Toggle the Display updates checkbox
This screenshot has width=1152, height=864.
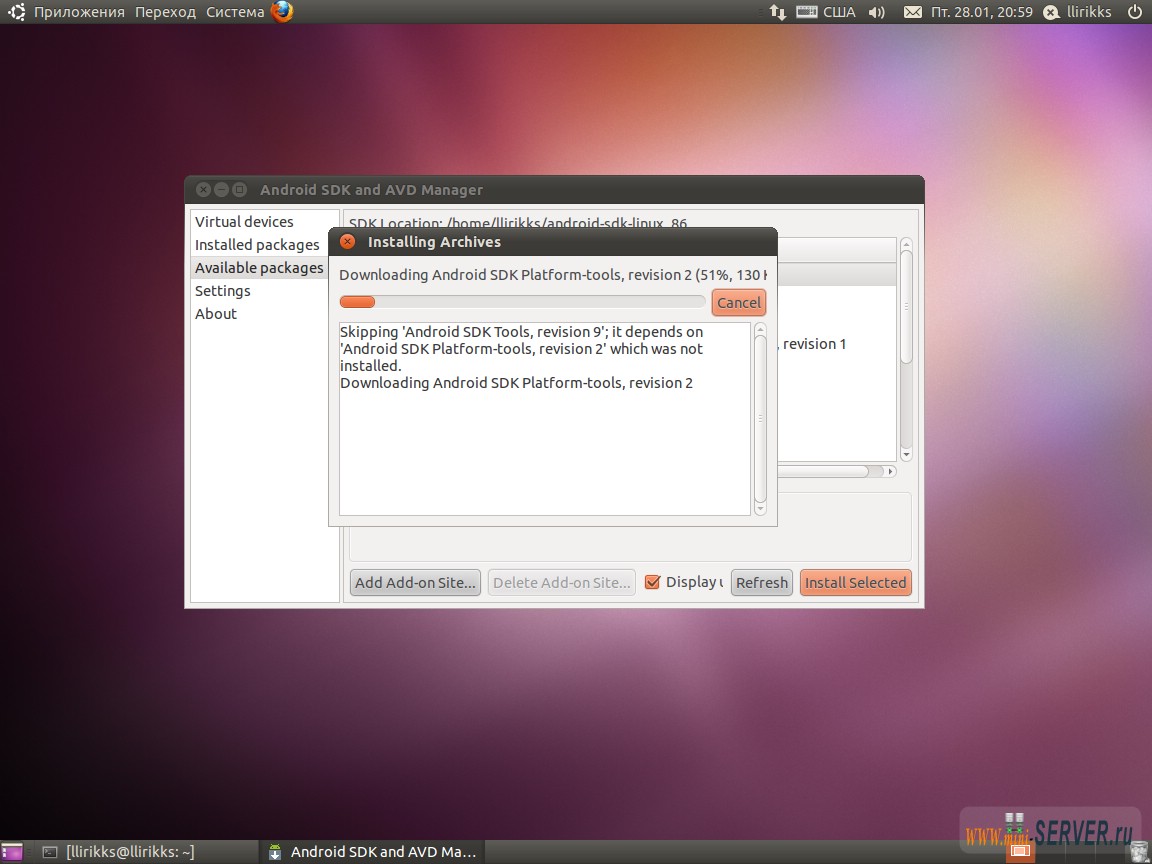tap(654, 581)
